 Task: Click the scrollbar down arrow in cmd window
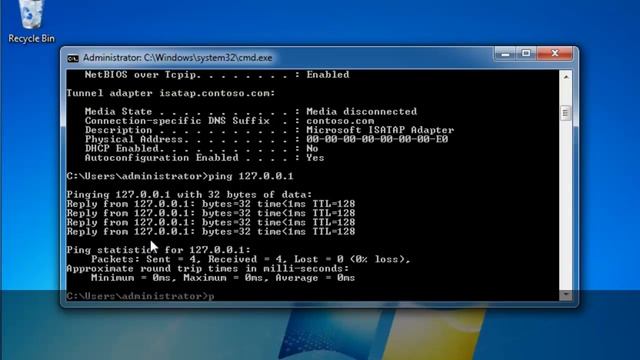click(x=566, y=294)
